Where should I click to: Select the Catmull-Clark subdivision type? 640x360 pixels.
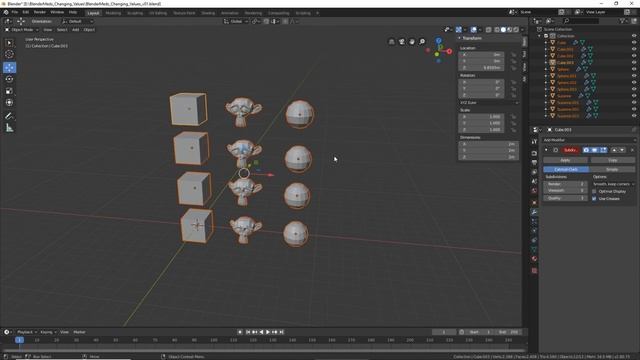click(566, 169)
